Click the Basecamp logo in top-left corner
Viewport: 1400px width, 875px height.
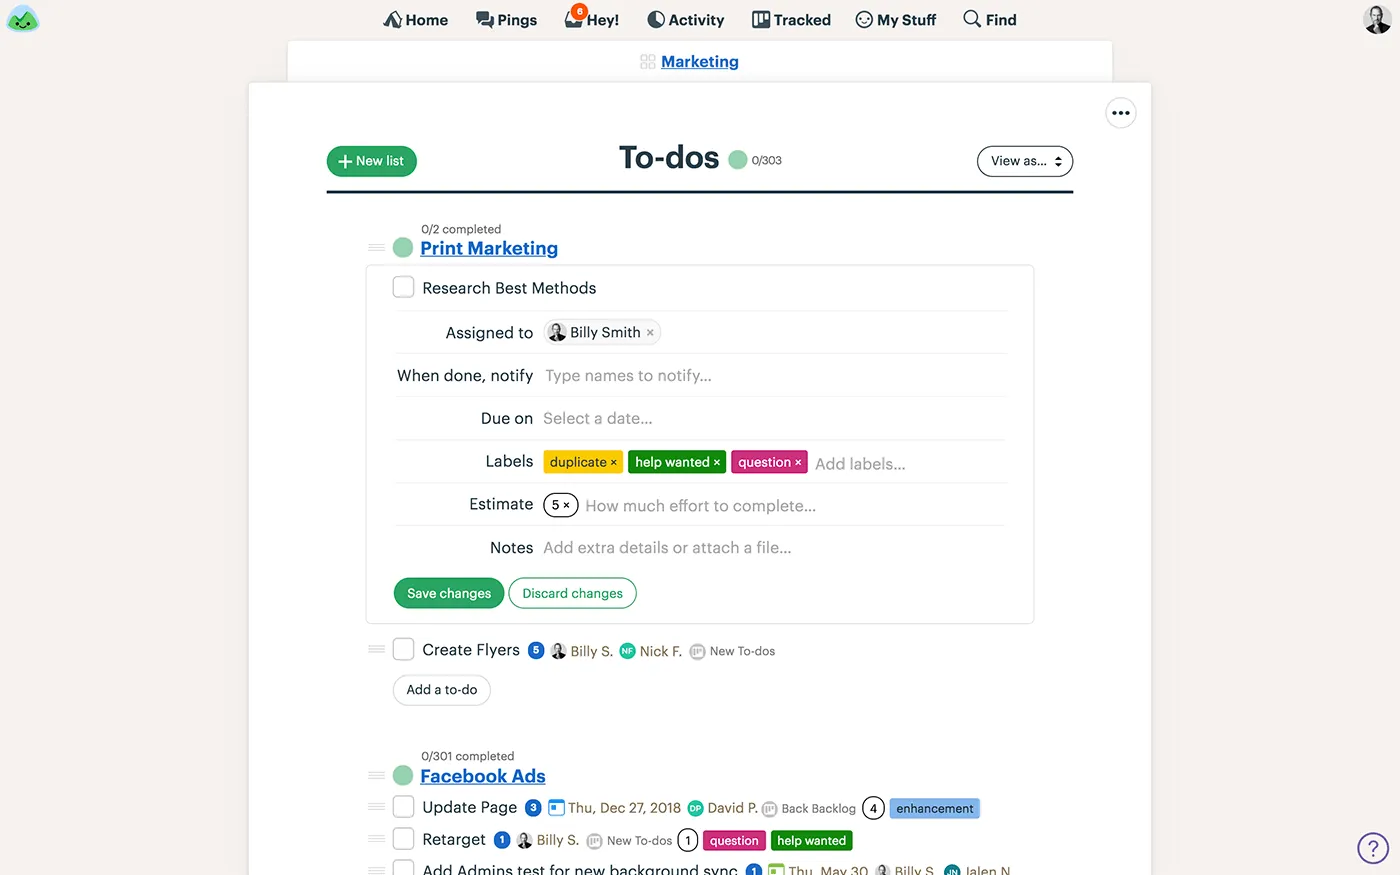click(x=22, y=19)
